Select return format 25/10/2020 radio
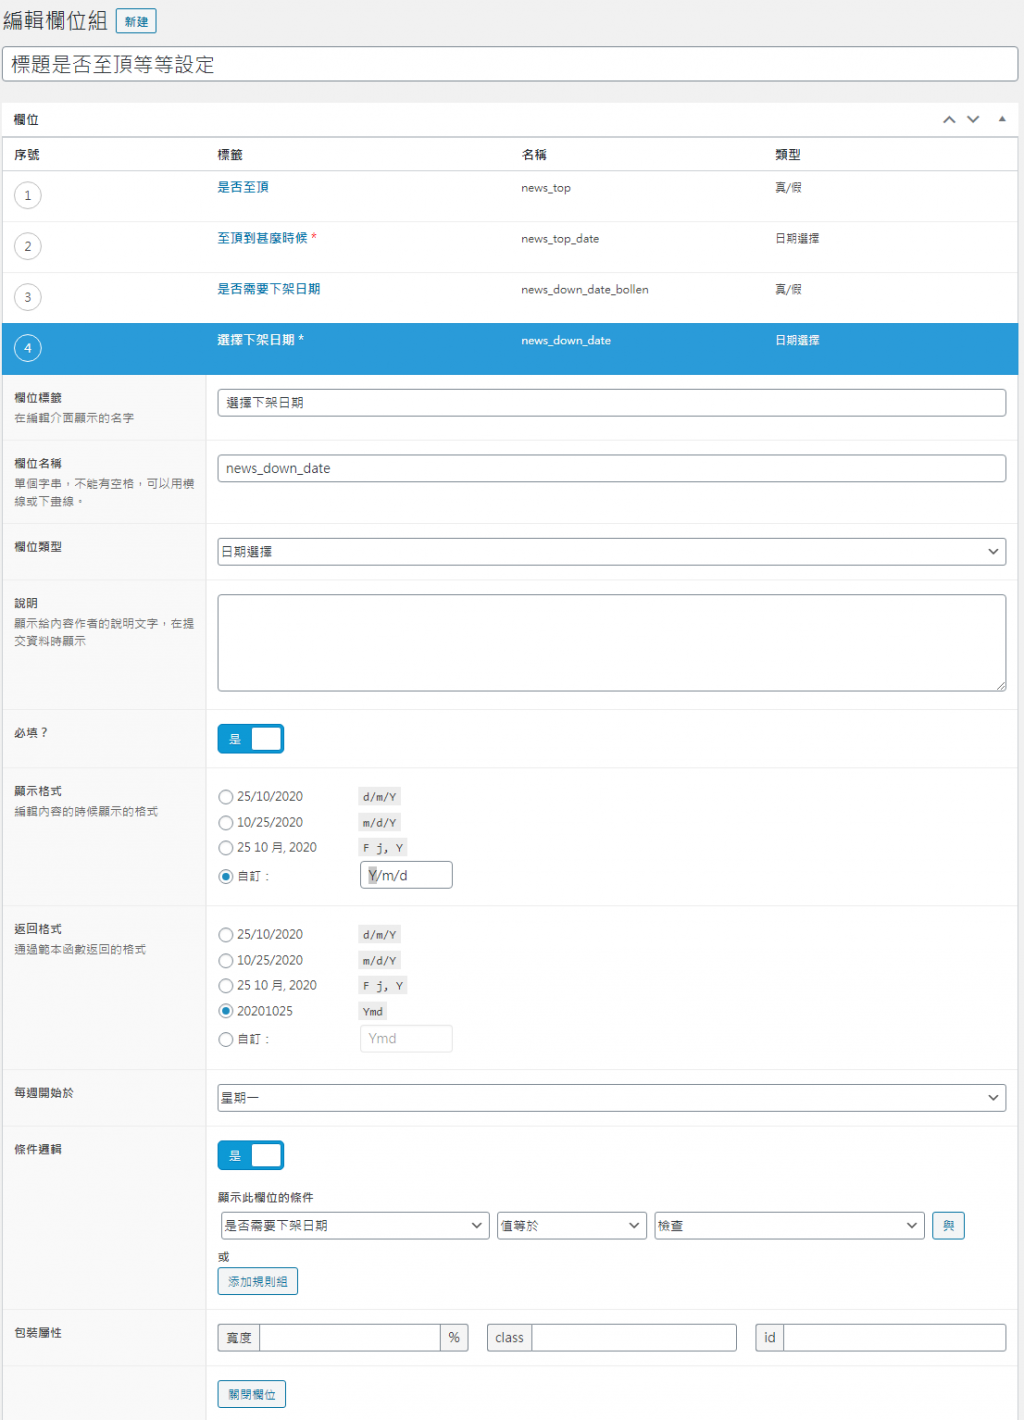The height and width of the screenshot is (1420, 1024). (x=226, y=935)
